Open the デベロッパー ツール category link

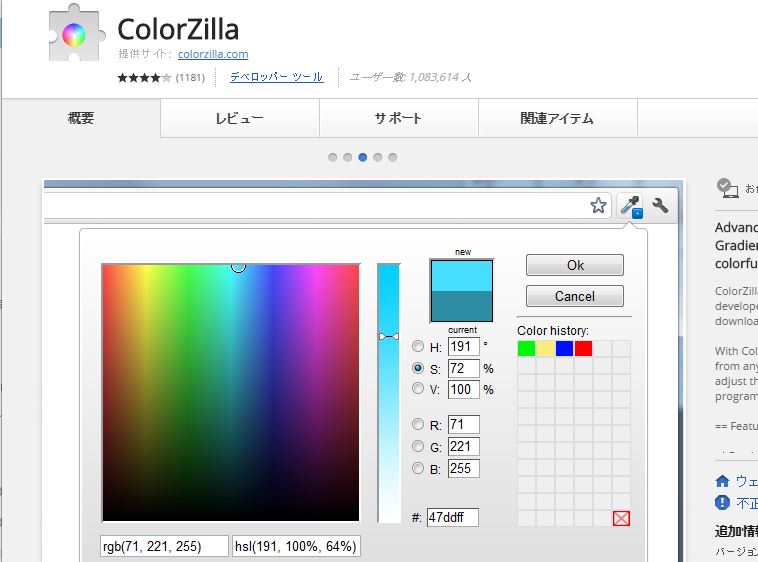(x=277, y=77)
